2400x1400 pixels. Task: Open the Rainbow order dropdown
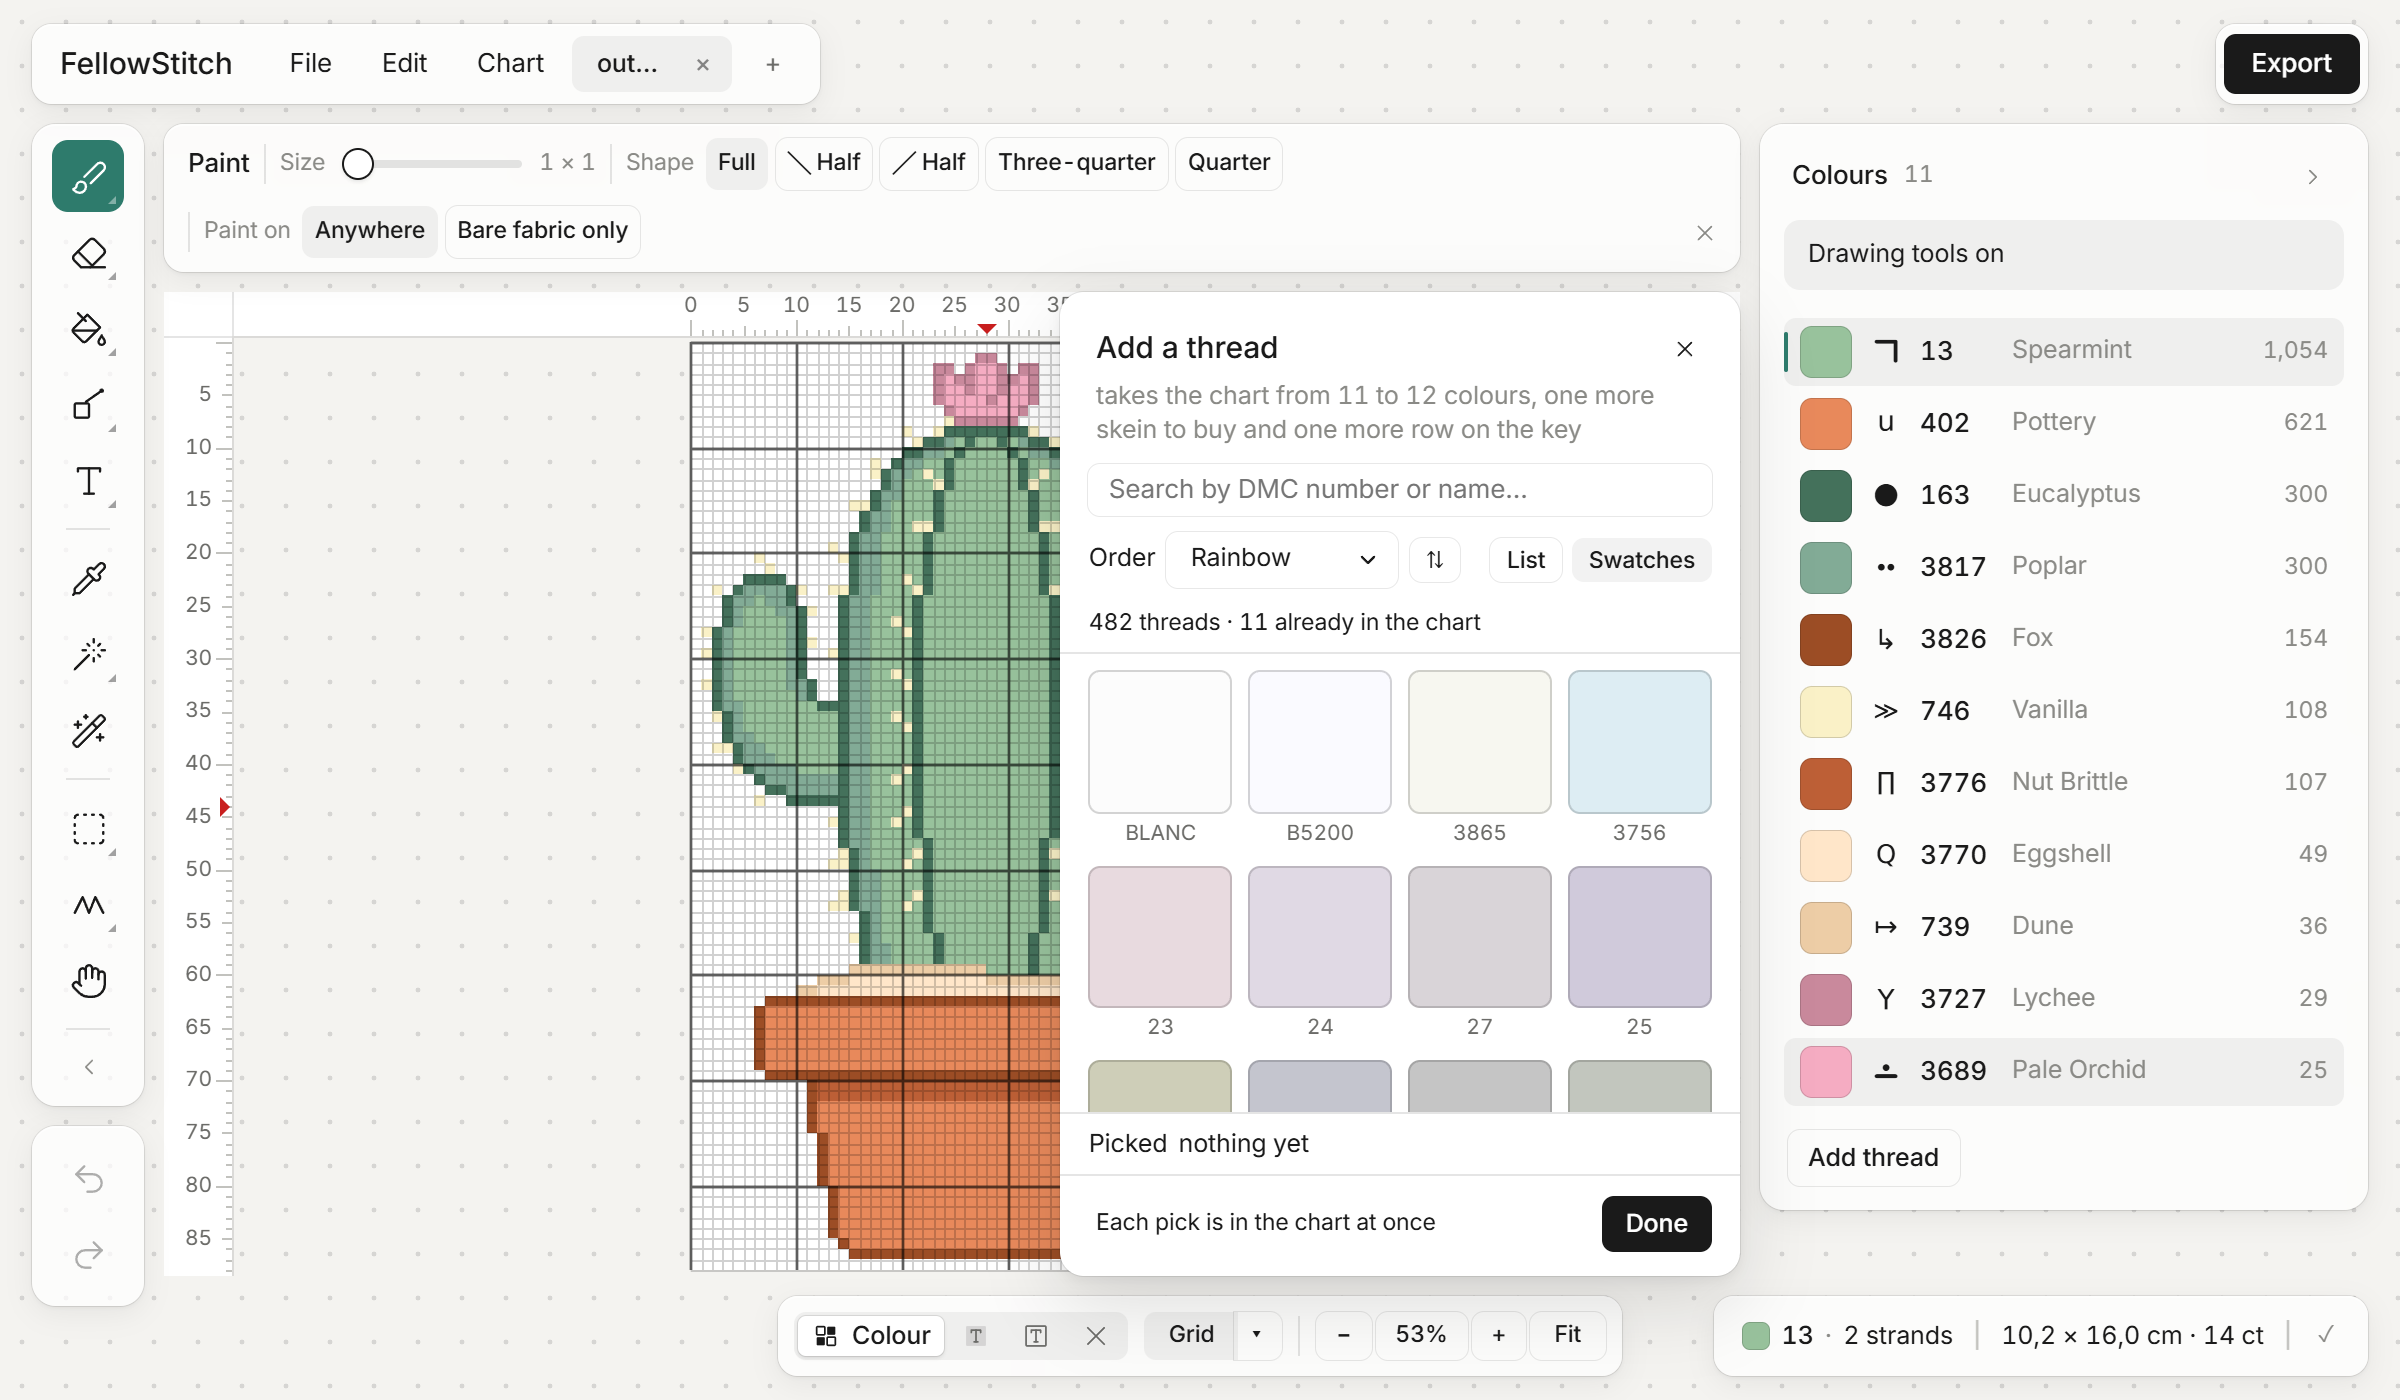[1282, 559]
